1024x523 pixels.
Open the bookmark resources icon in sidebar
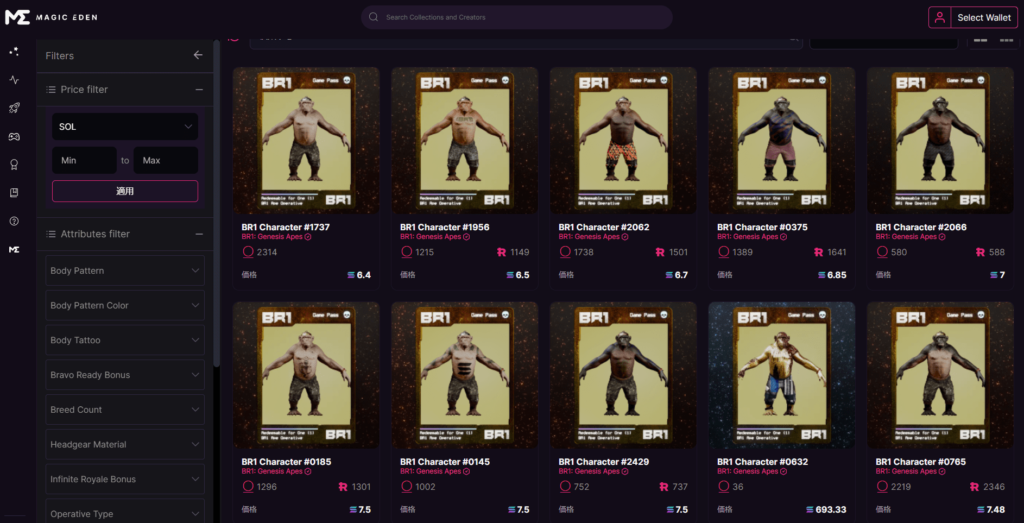coord(14,193)
